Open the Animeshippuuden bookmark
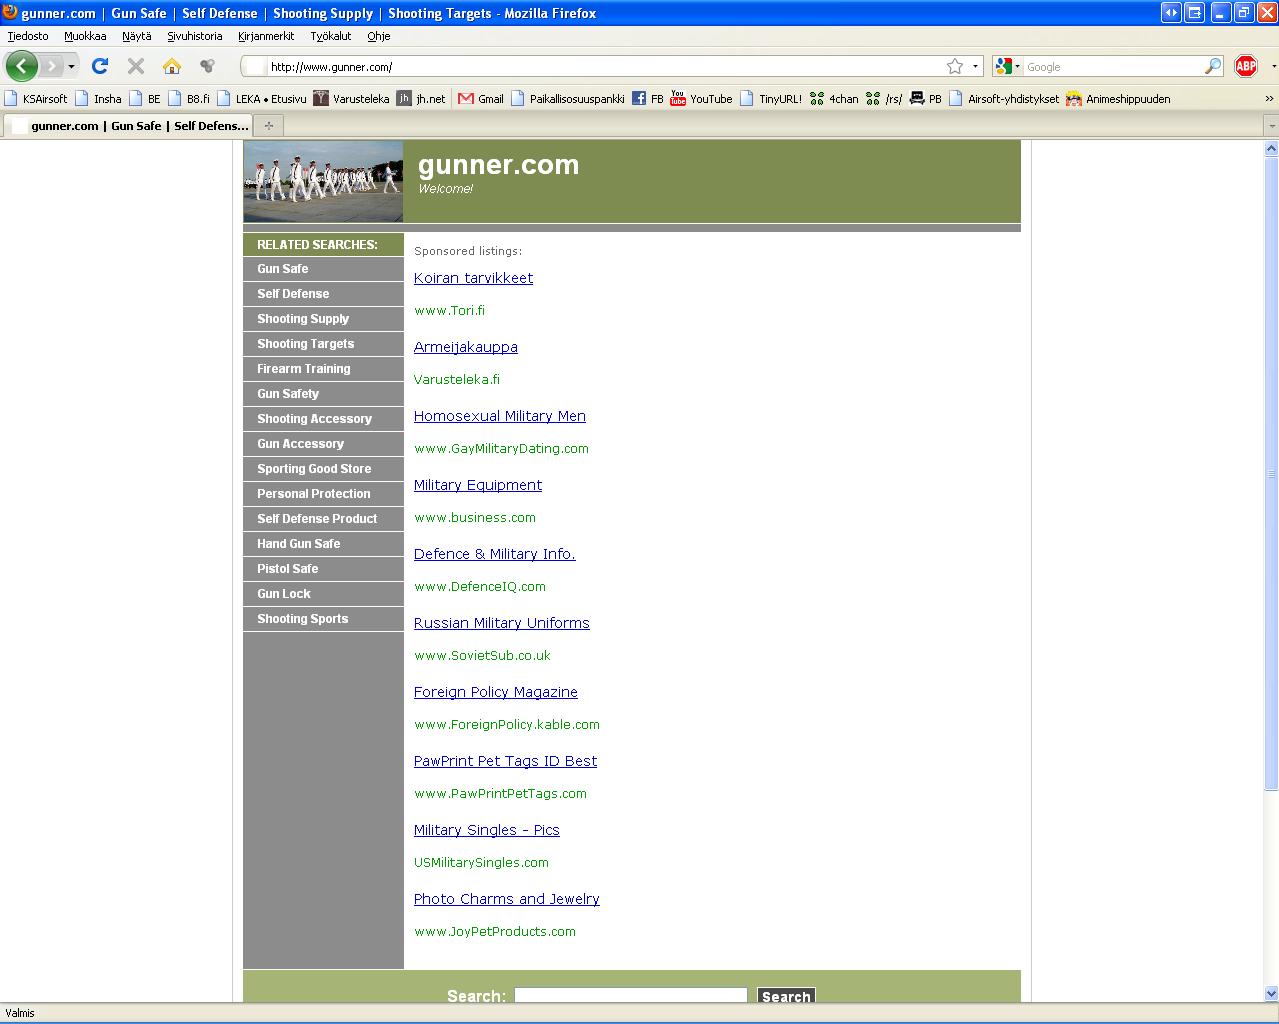 click(x=1118, y=99)
